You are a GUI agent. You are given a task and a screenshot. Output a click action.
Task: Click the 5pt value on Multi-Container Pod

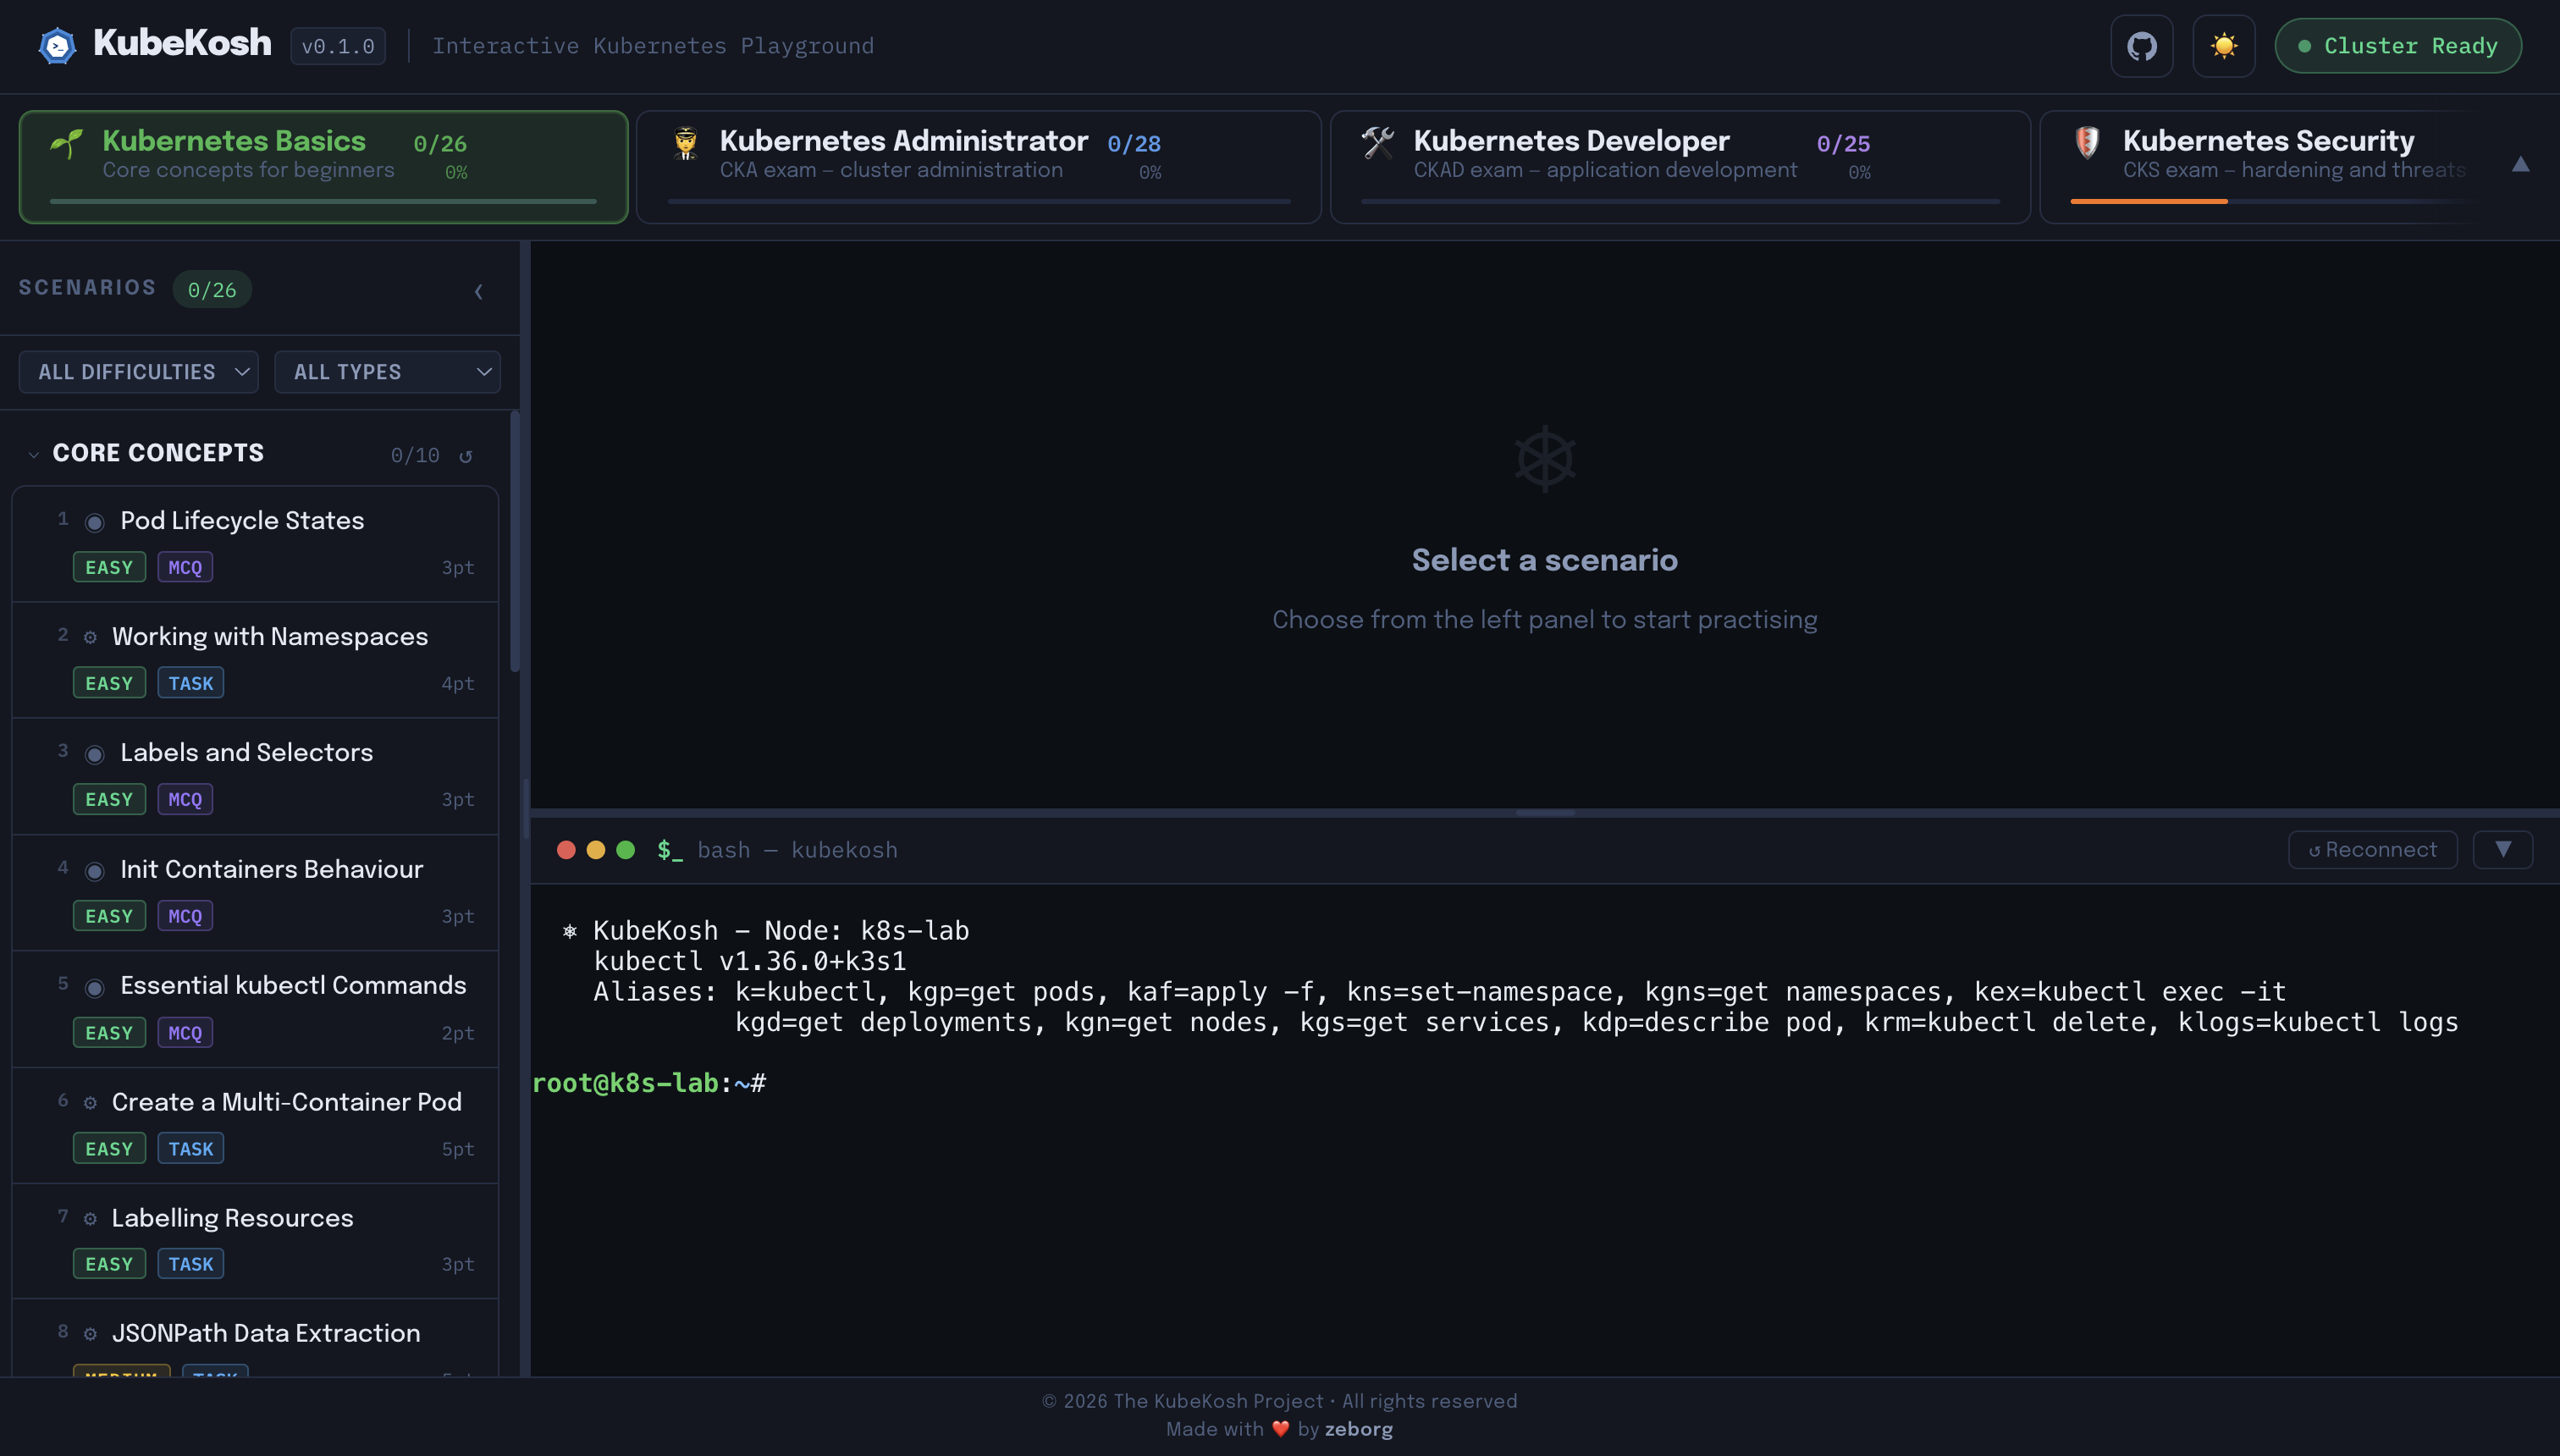pyautogui.click(x=458, y=1149)
